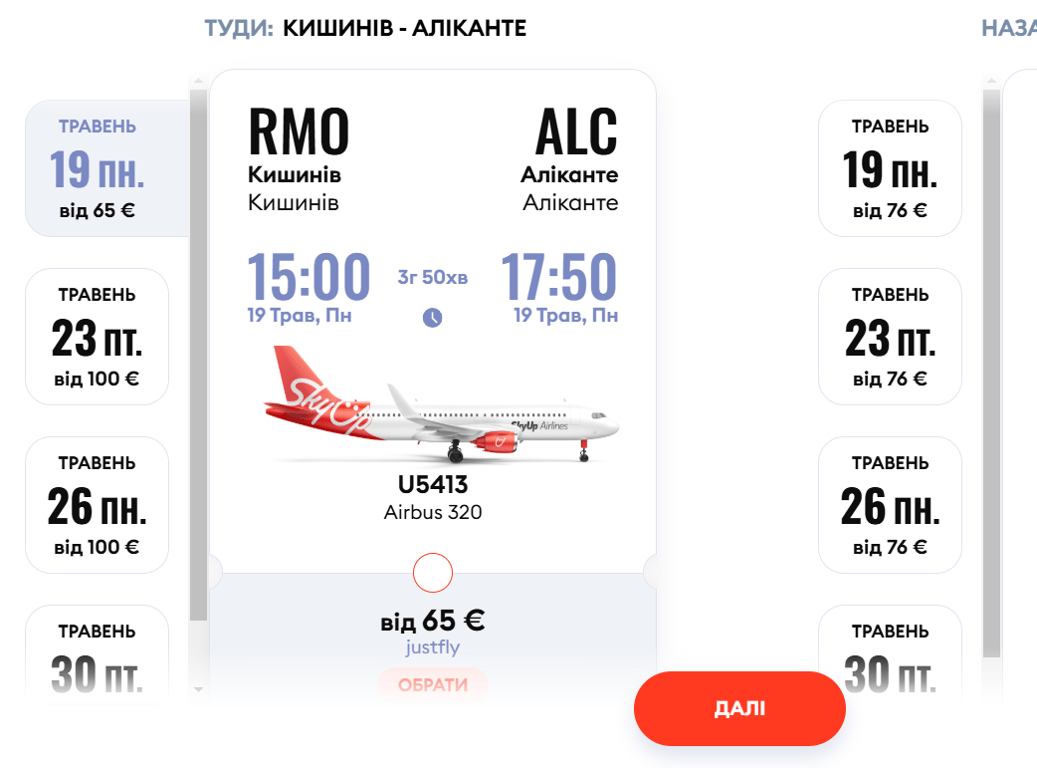Click the return dates scrollbar thumb
Screen dimensions: 1037x768
[991, 370]
